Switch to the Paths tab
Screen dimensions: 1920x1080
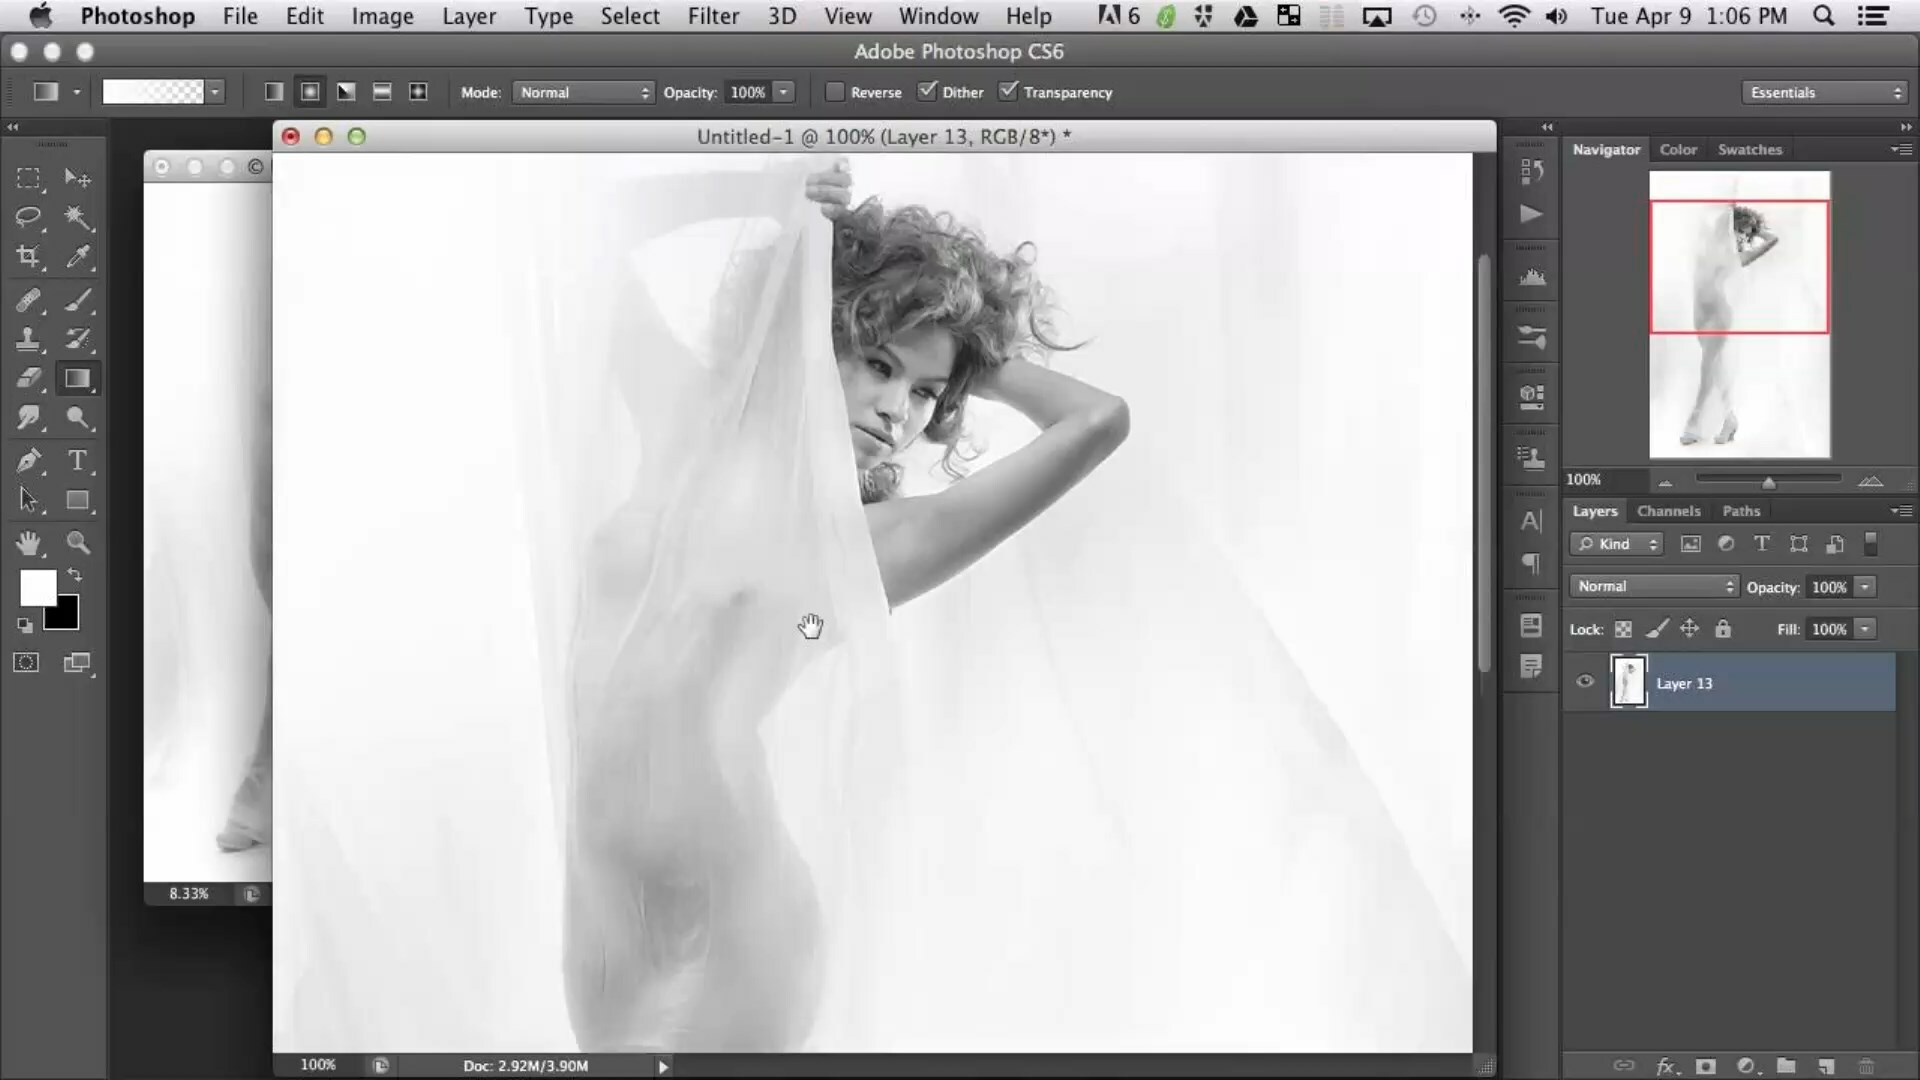[x=1741, y=511]
